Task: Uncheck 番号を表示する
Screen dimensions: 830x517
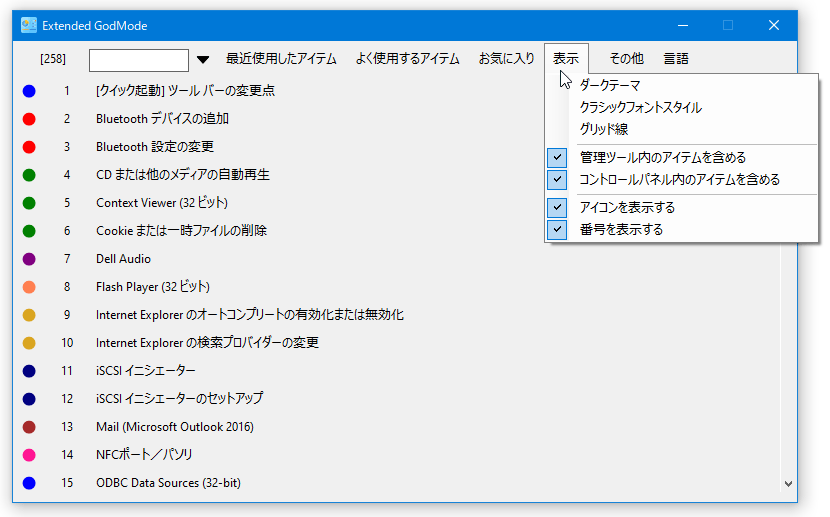Action: pos(557,230)
